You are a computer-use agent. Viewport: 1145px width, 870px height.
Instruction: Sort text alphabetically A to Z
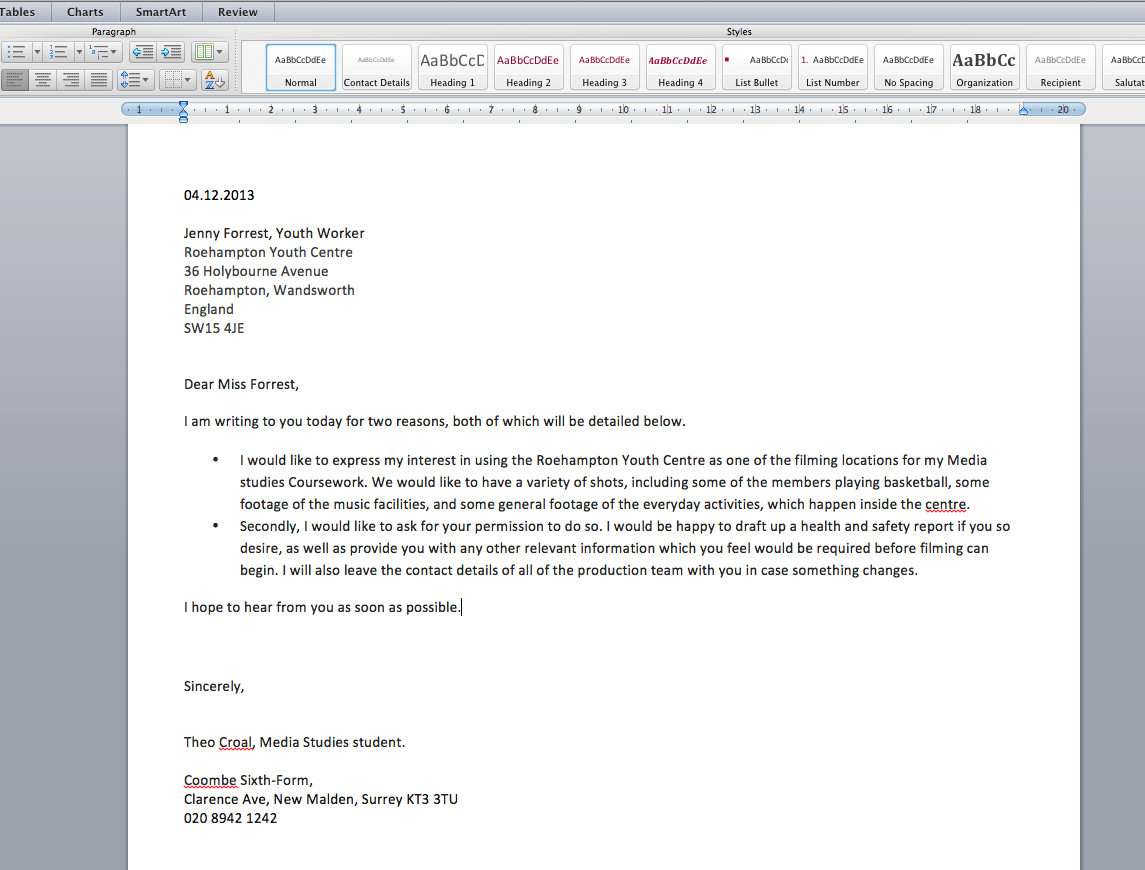pyautogui.click(x=215, y=80)
